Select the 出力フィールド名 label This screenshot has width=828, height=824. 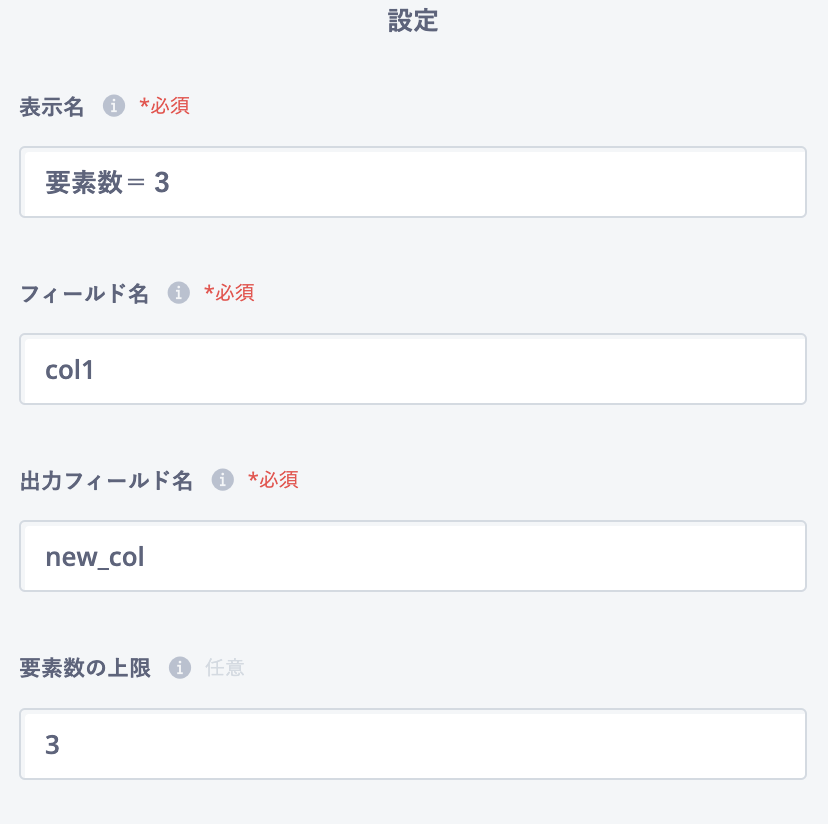106,481
